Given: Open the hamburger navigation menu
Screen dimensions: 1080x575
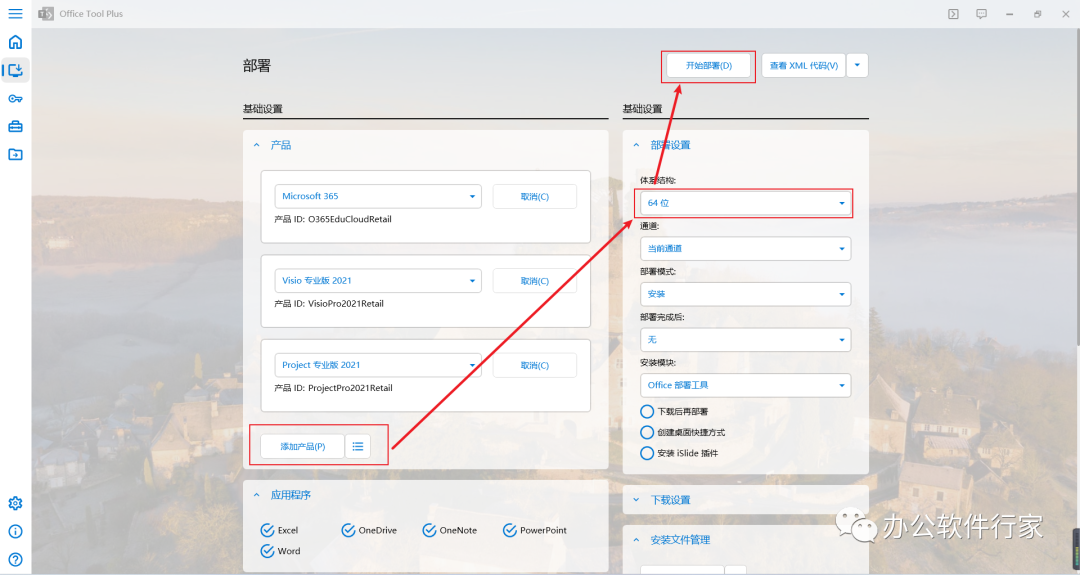Looking at the screenshot, I should click(15, 14).
